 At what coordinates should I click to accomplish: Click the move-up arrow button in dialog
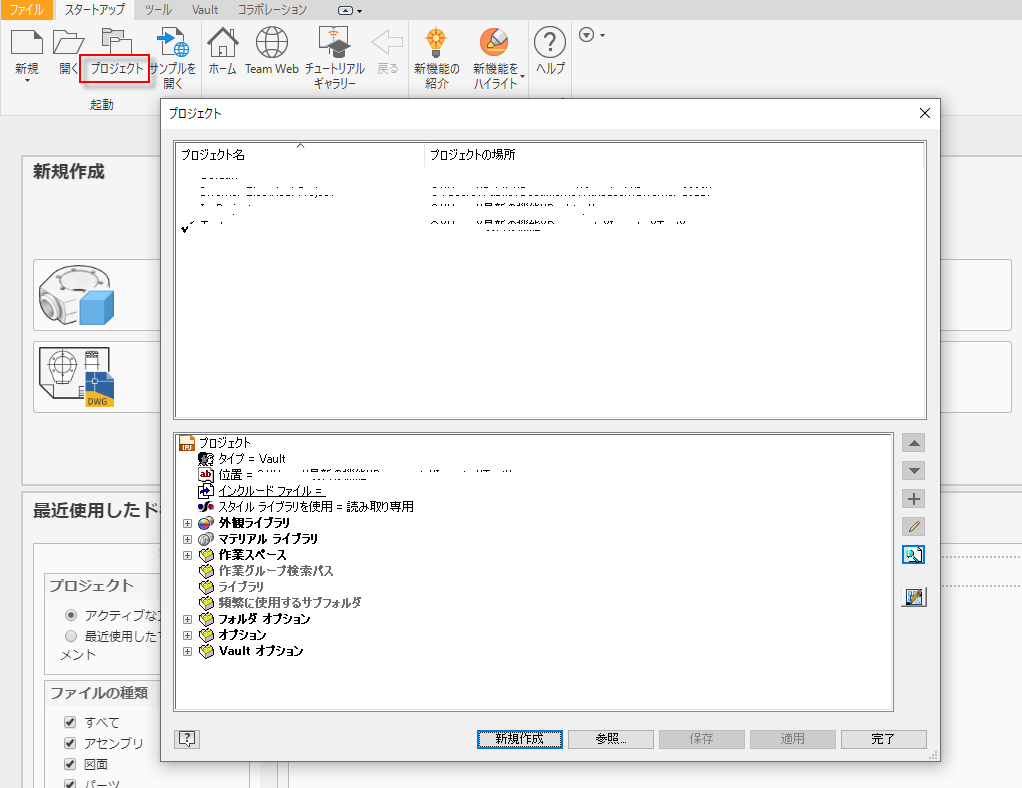click(x=914, y=443)
